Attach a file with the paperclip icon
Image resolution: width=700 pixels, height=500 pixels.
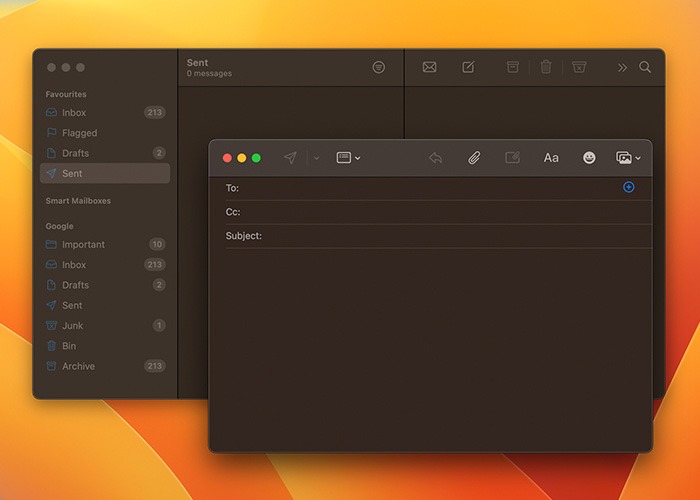(x=474, y=158)
